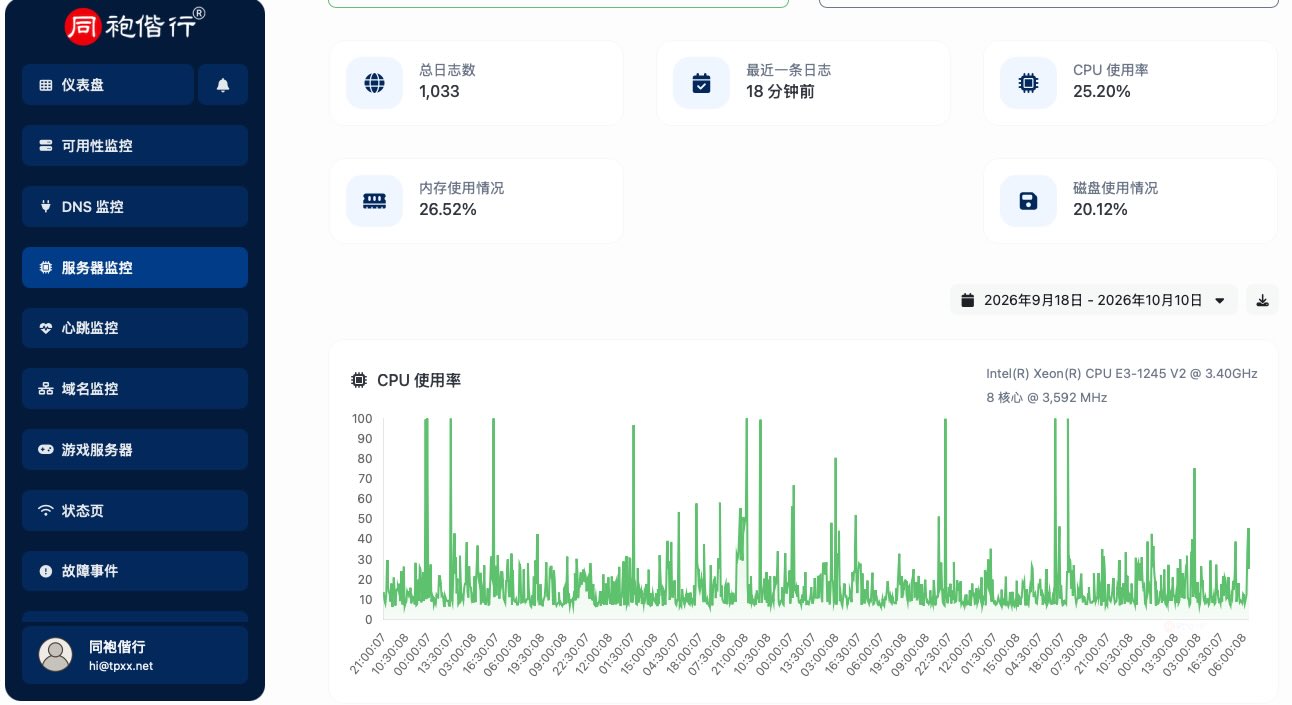This screenshot has height=705, width=1292.
Task: Click the 8 核心 @ 3,592 MHz text
Action: coord(1046,397)
